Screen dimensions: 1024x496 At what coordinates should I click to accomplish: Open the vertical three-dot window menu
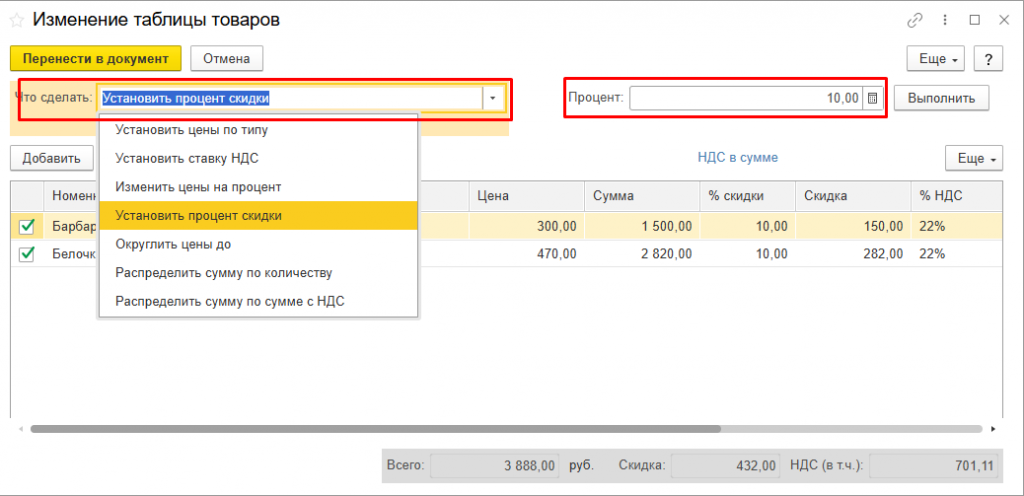944,20
